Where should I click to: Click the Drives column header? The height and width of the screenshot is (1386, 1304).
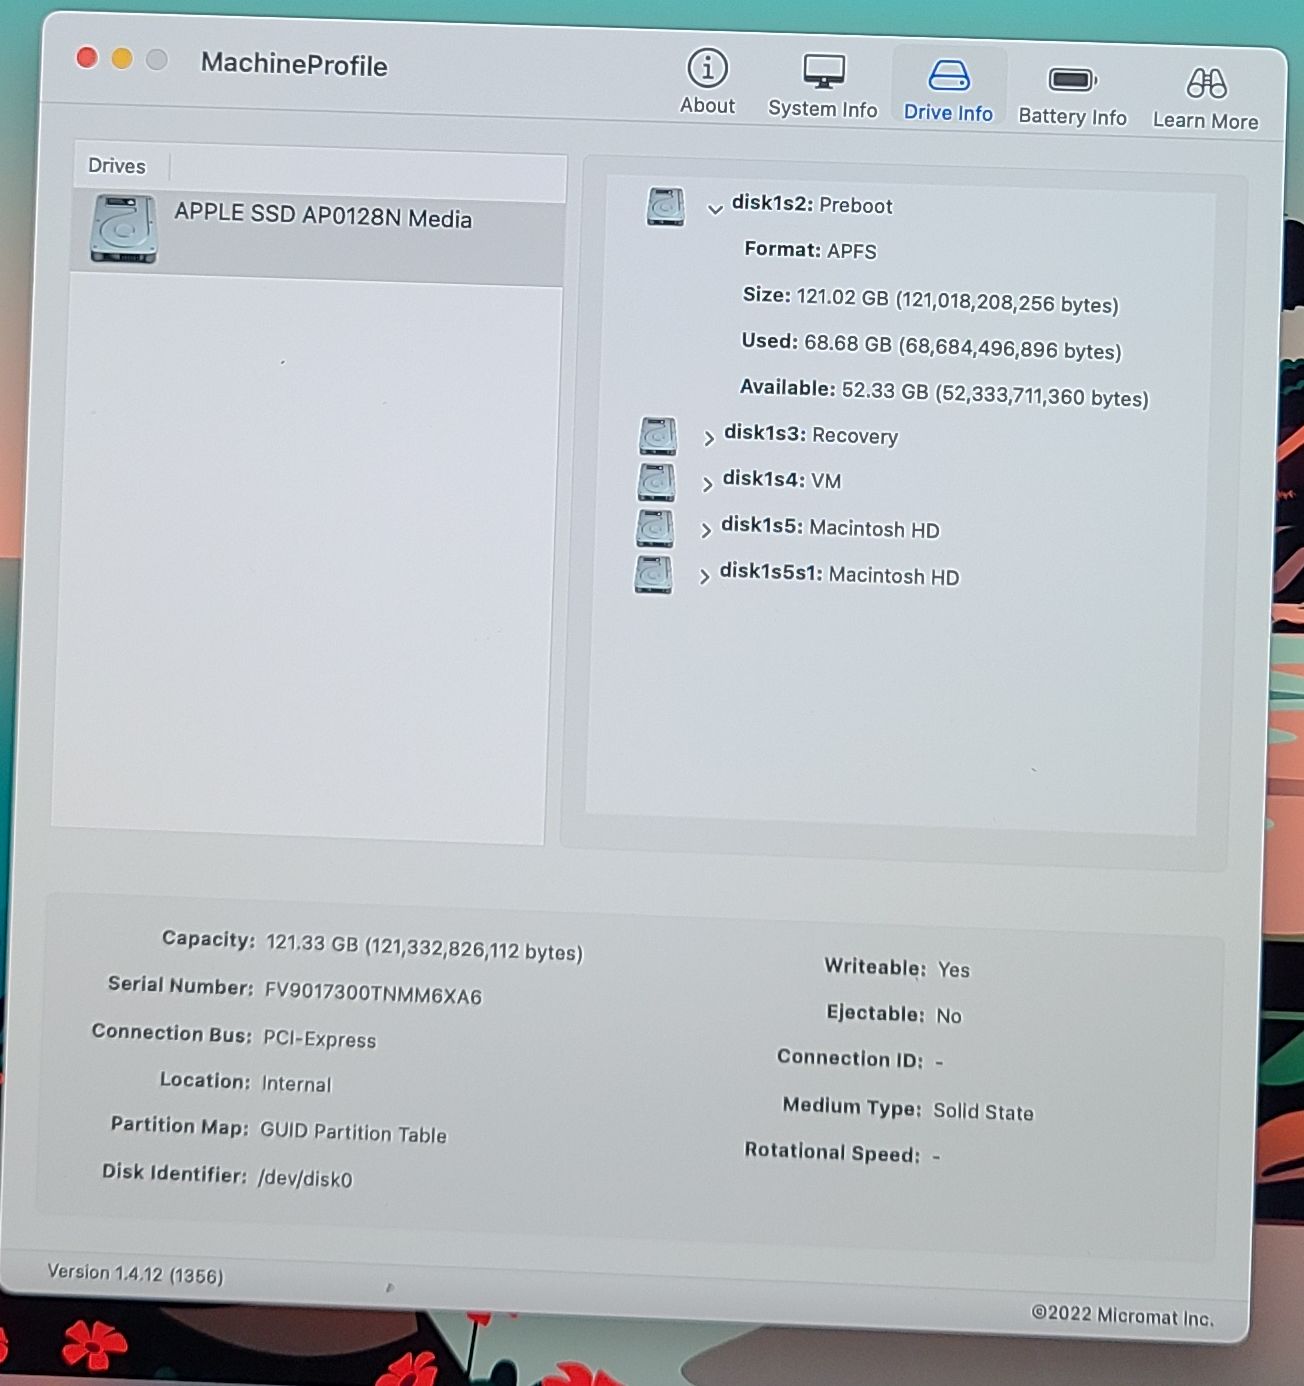tap(117, 166)
